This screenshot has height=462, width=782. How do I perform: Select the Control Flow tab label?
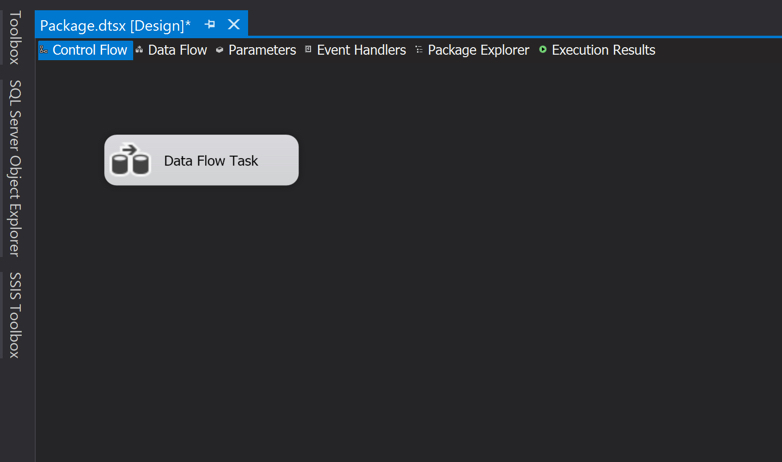tap(90, 50)
